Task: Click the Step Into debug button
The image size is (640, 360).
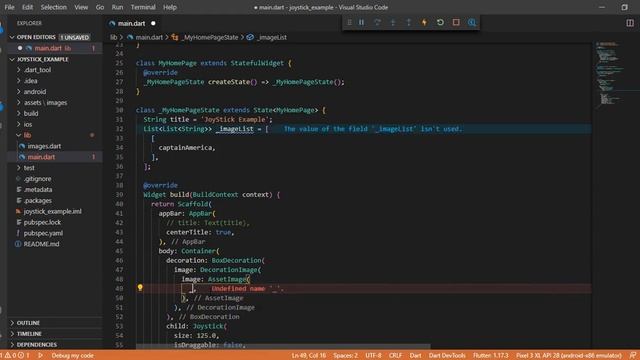Action: click(393, 22)
